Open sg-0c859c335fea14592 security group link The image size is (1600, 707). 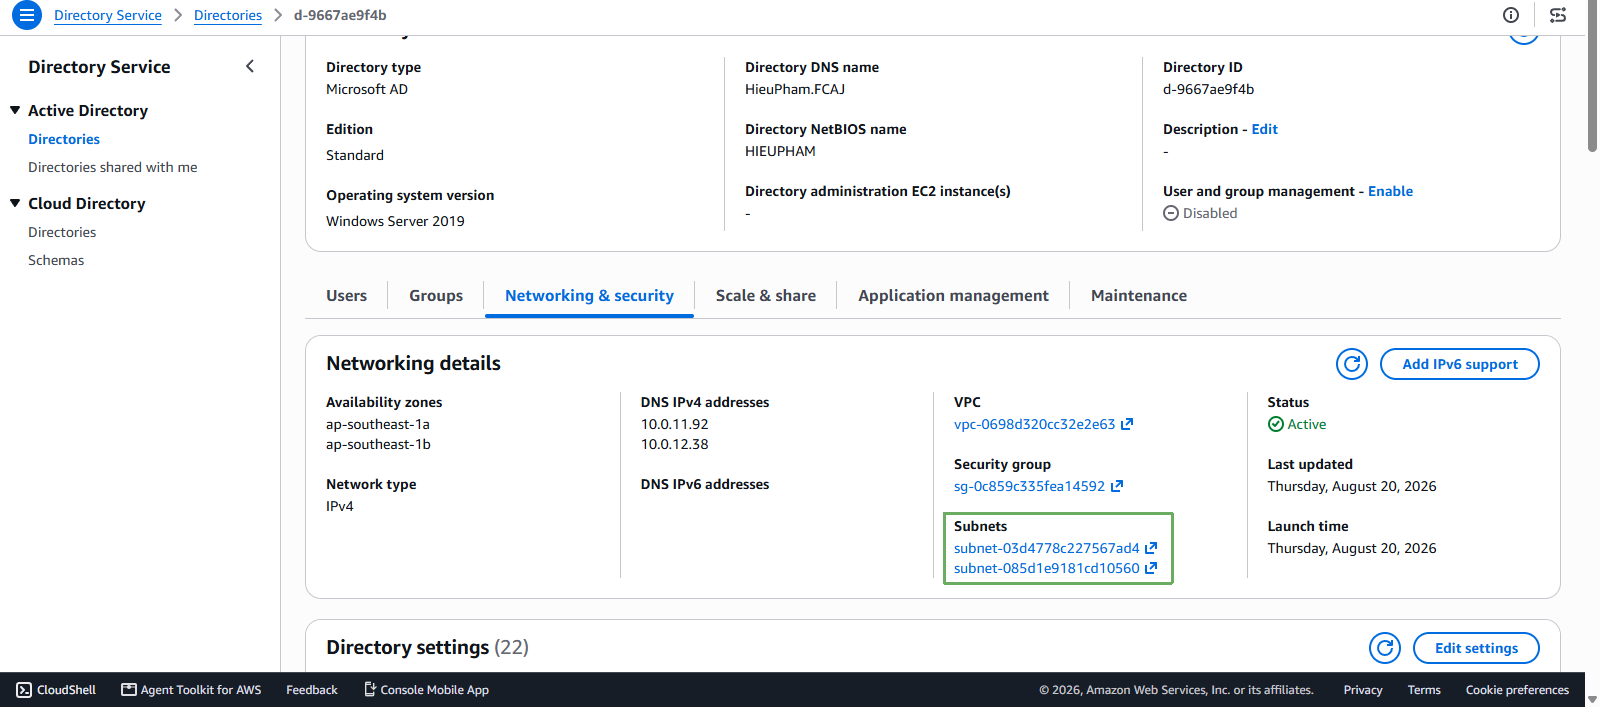(1029, 486)
